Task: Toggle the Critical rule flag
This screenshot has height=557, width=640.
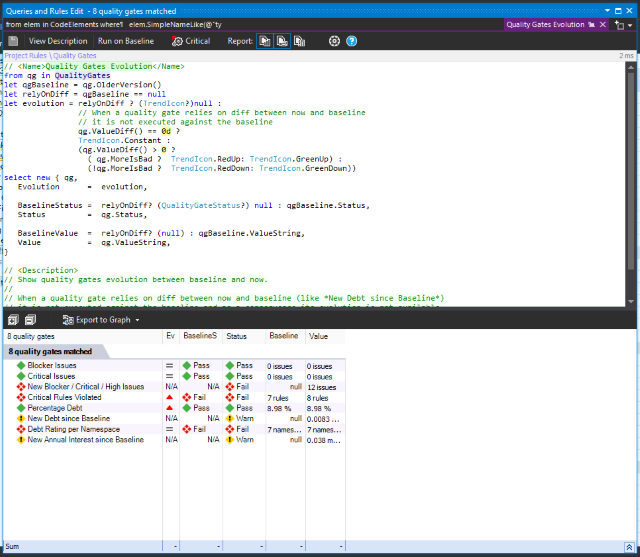Action: (x=191, y=41)
